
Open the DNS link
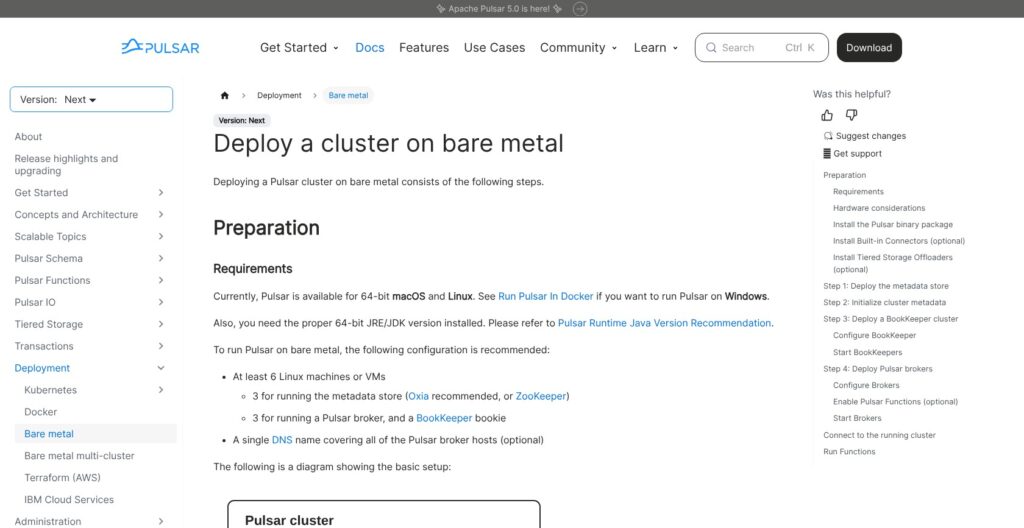tap(282, 440)
